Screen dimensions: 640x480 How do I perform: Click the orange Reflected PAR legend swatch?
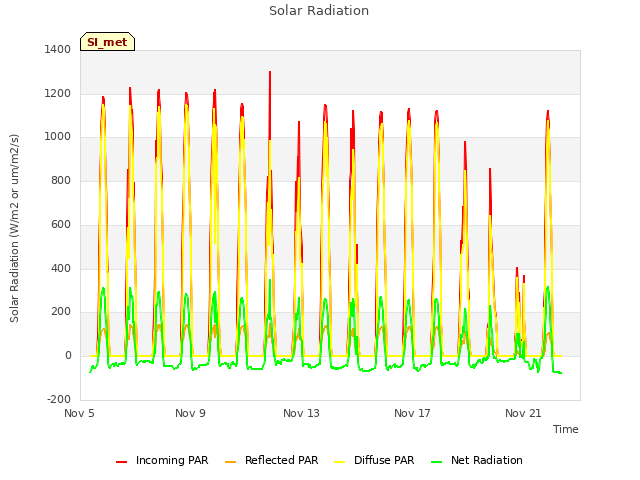[230, 462]
